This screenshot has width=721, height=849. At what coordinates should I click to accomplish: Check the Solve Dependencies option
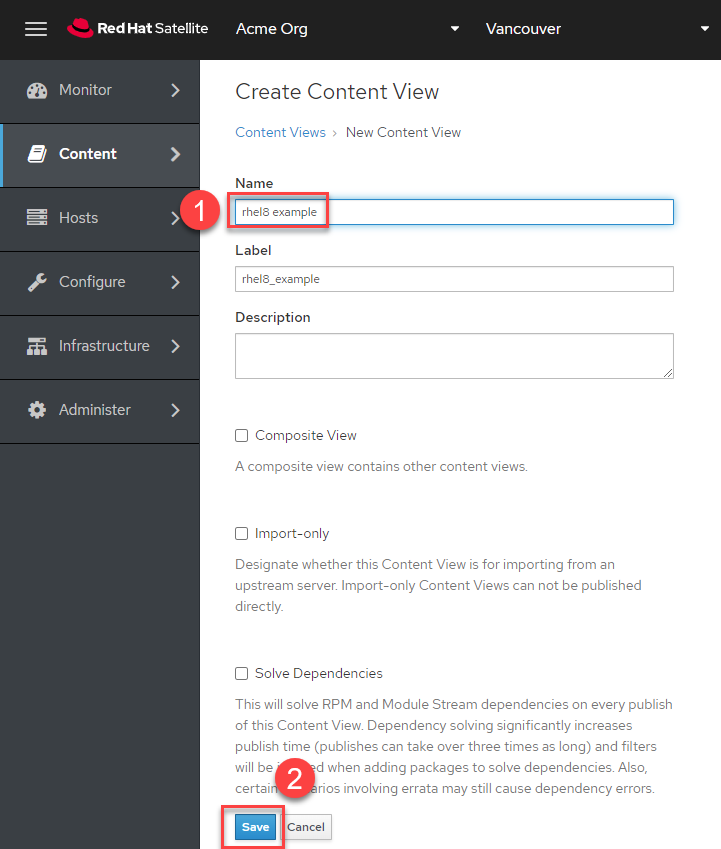(x=241, y=674)
